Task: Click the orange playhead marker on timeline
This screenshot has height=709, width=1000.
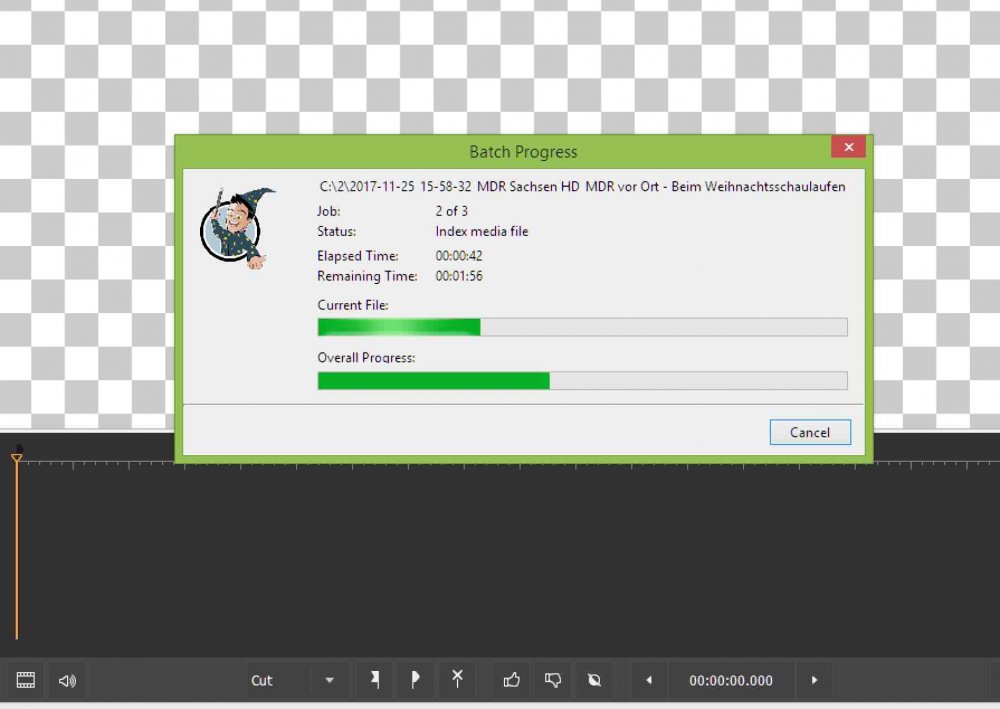Action: 17,458
